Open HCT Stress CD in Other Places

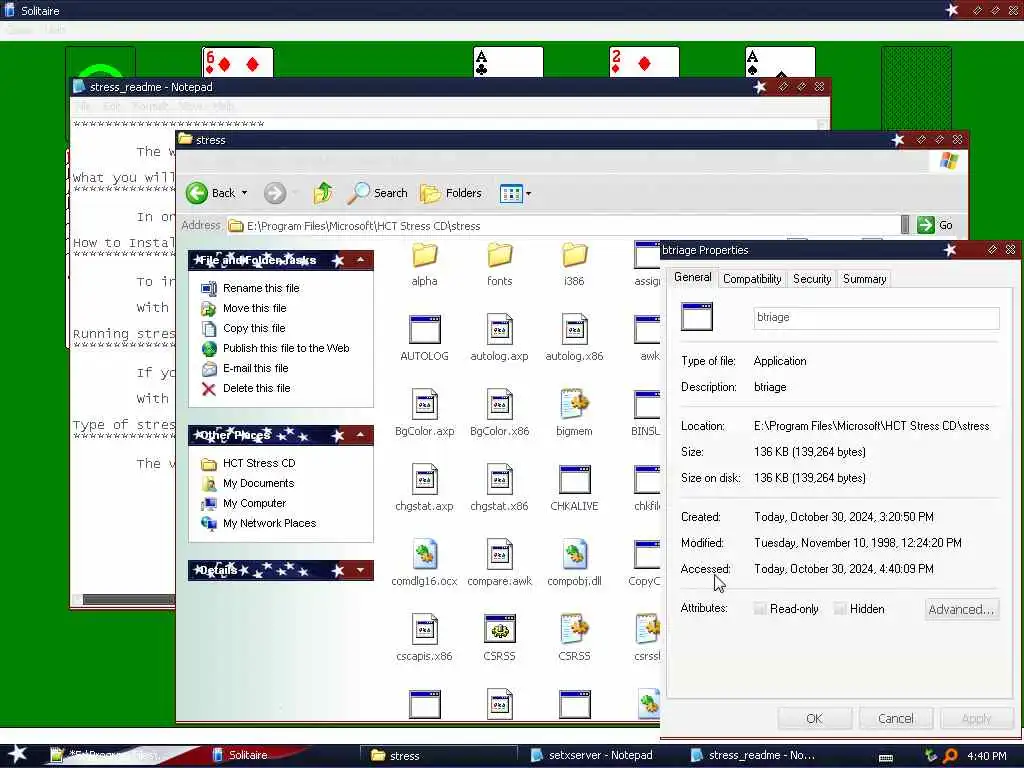[259, 463]
